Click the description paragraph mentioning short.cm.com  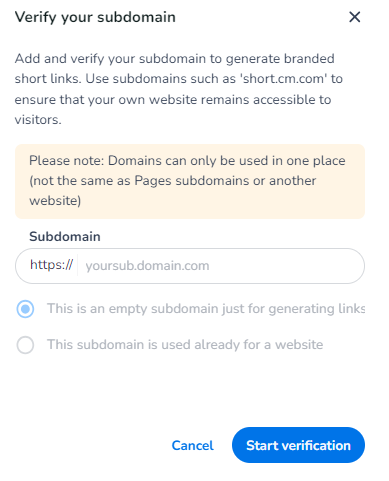pyautogui.click(x=179, y=89)
